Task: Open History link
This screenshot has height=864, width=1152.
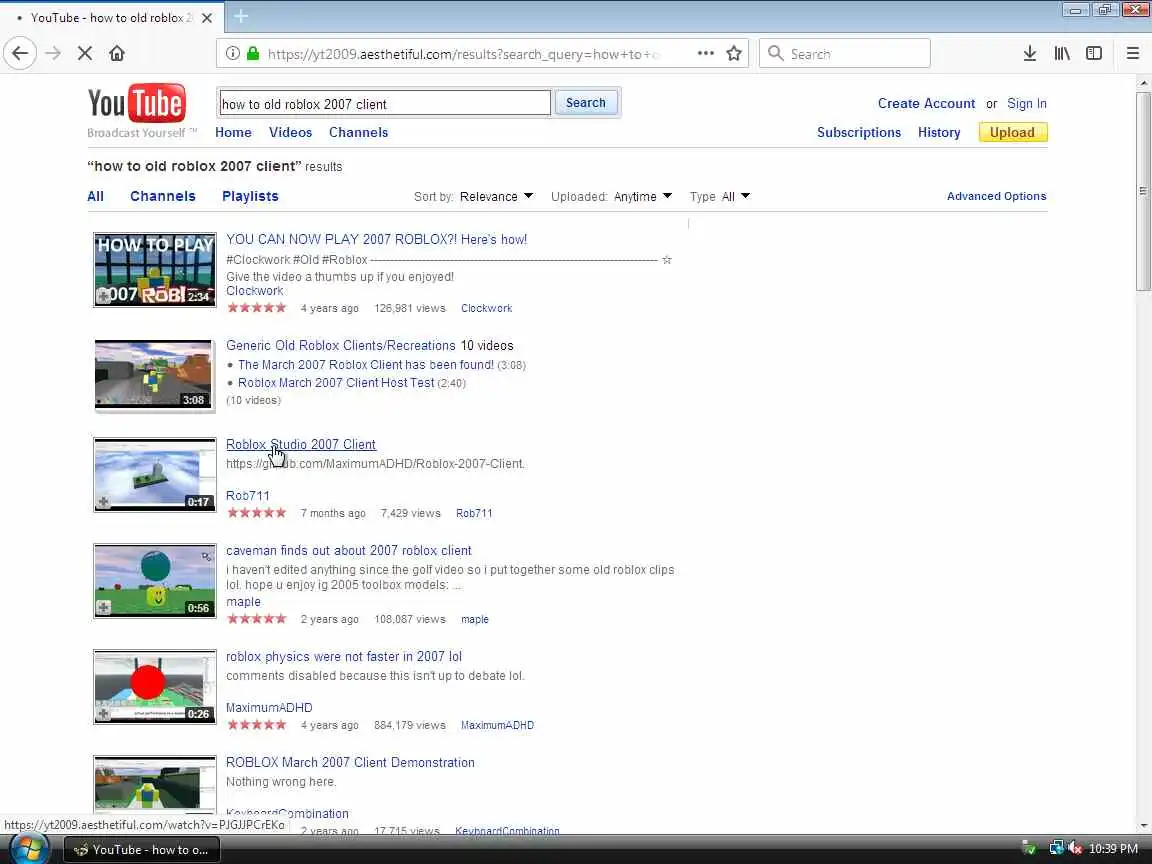Action: (939, 132)
